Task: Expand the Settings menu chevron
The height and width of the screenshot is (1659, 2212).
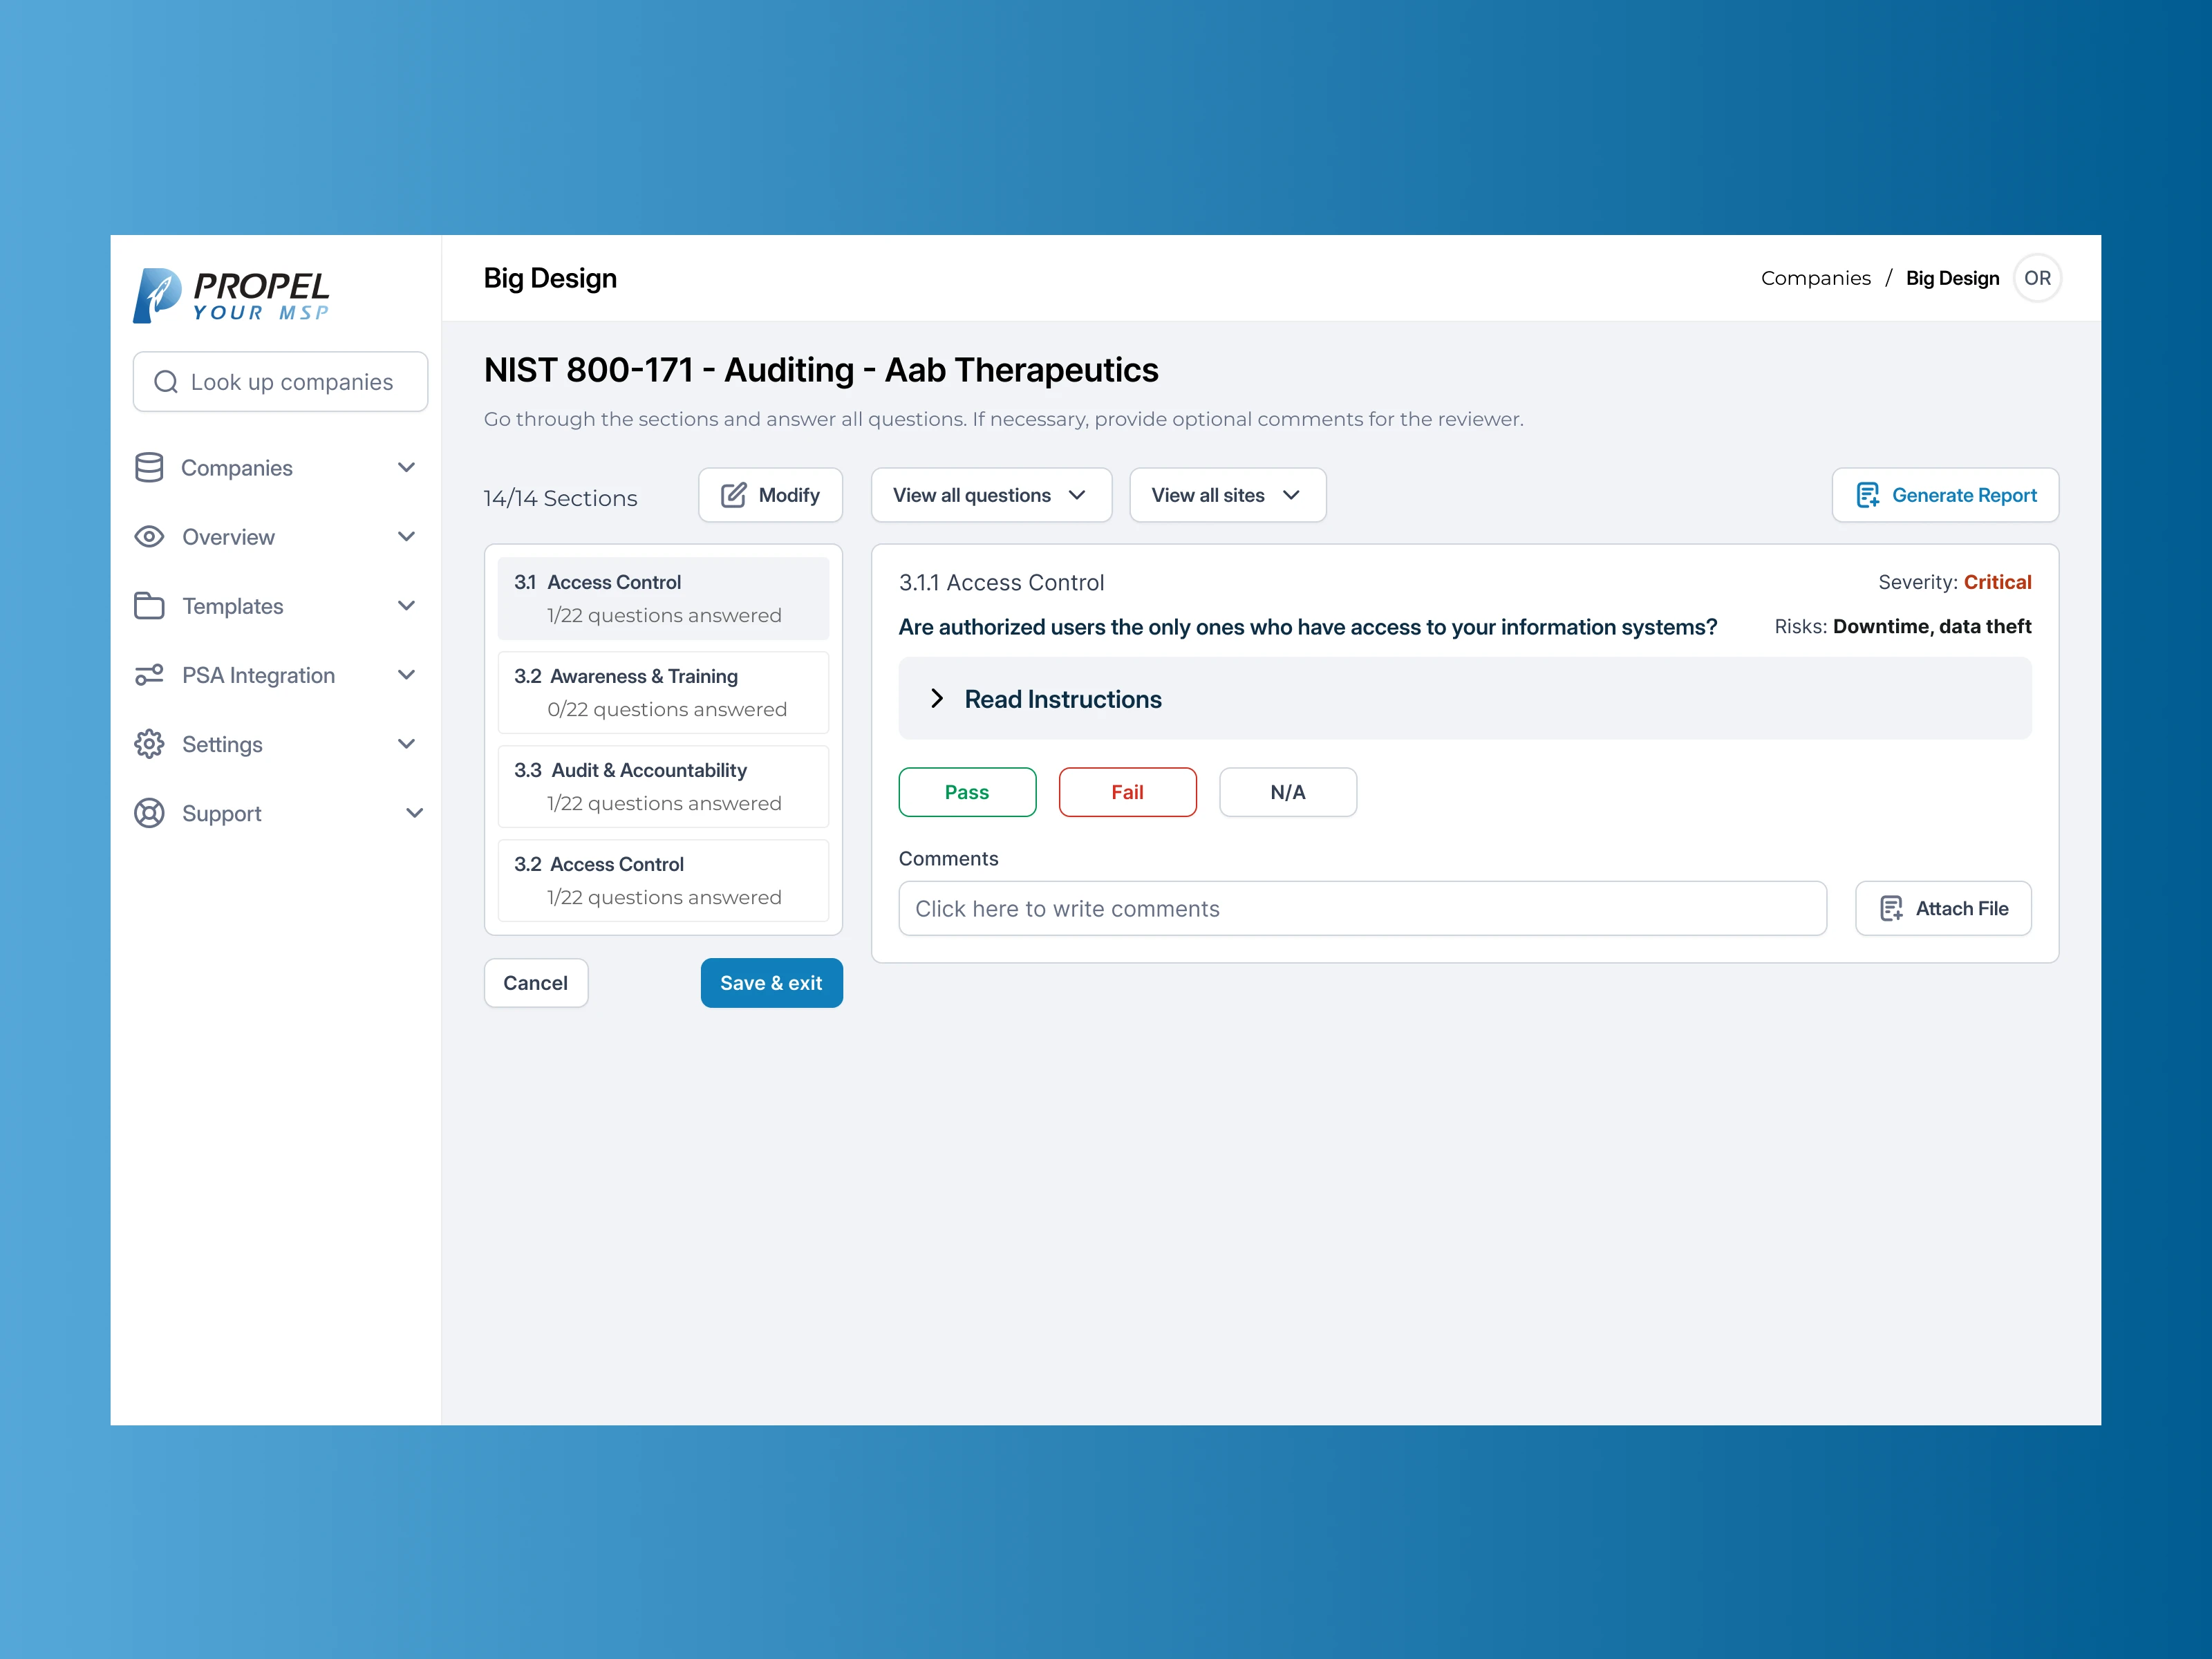Action: 406,744
